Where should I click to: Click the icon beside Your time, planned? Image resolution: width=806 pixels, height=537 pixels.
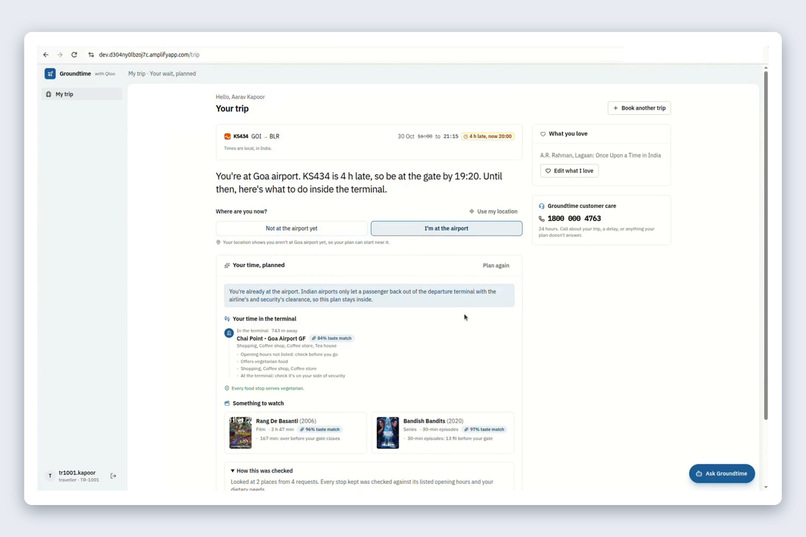[x=227, y=265]
